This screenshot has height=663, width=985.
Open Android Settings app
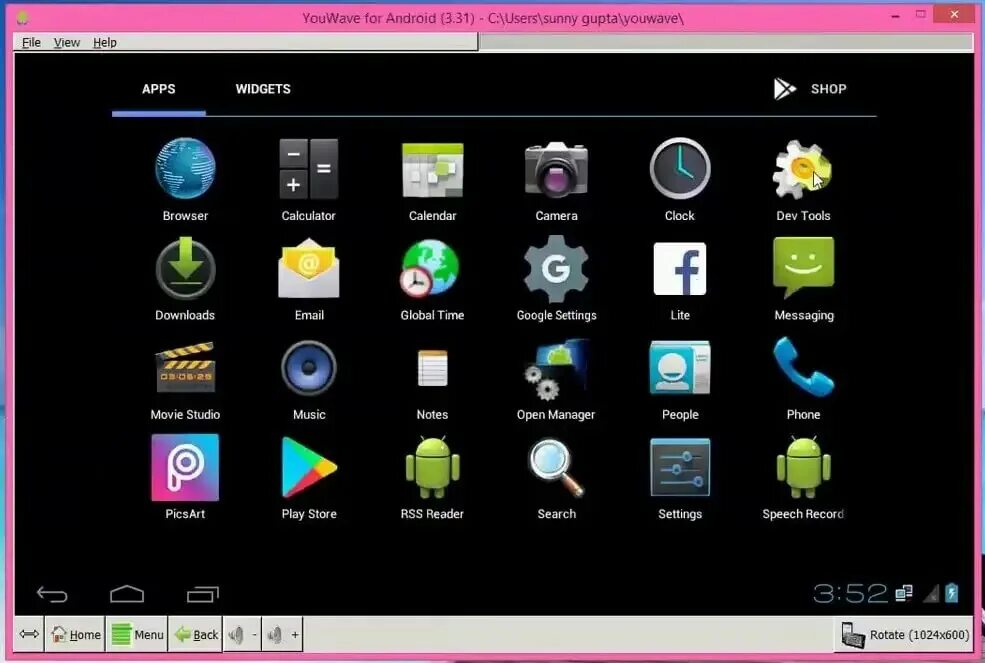click(x=680, y=468)
